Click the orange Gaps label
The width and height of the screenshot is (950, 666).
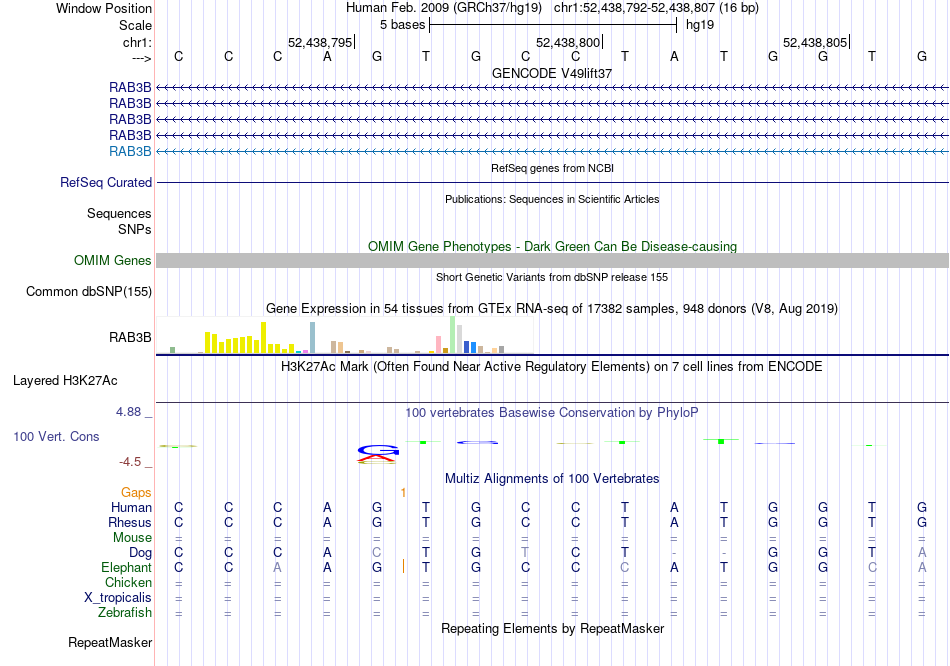click(136, 493)
